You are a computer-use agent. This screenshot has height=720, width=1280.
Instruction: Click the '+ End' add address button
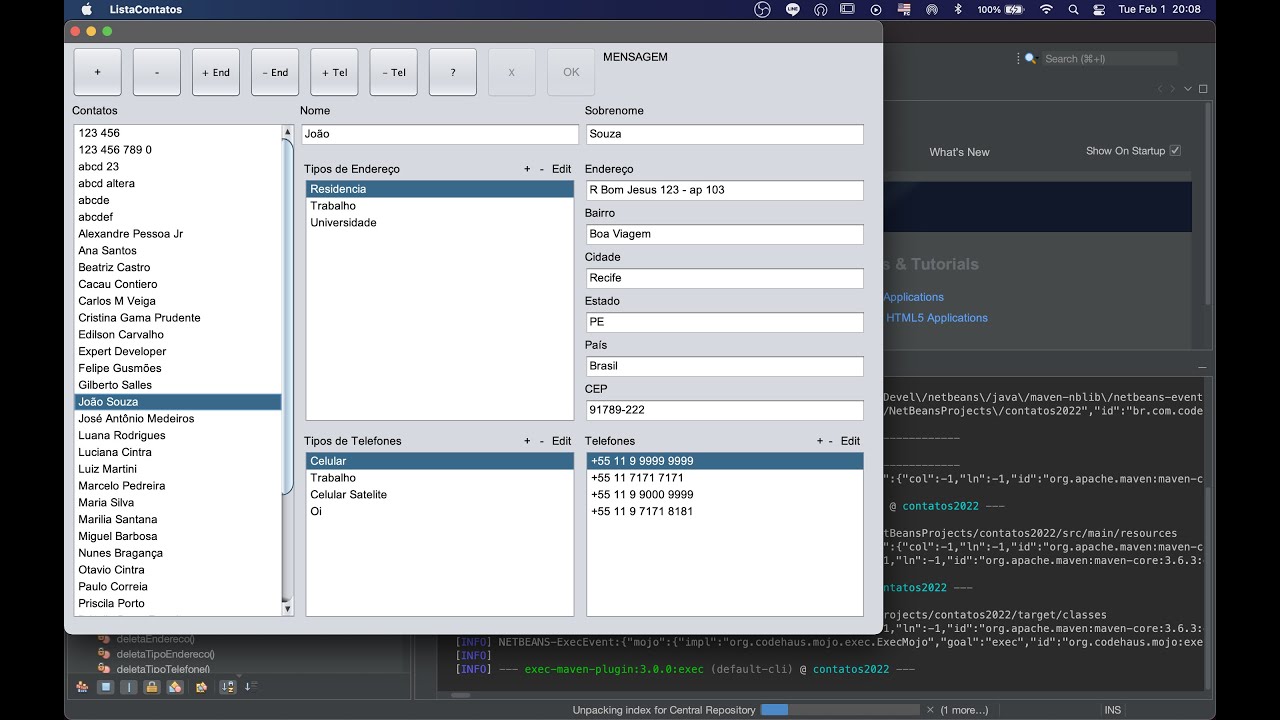tap(216, 72)
